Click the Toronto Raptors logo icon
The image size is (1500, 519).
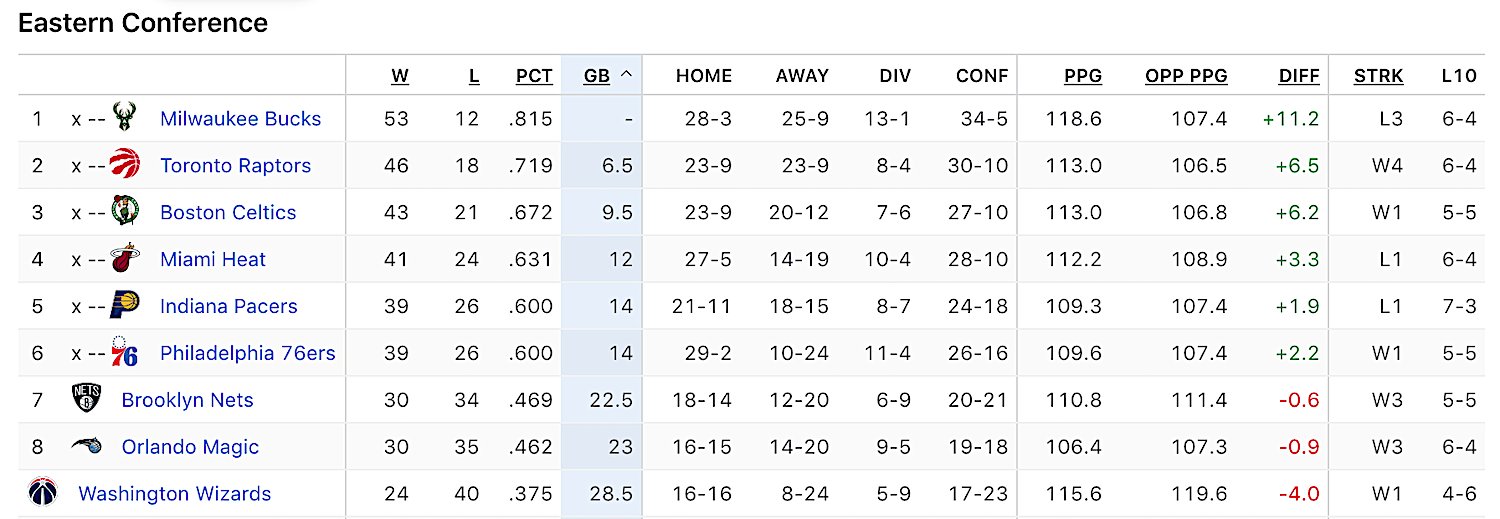tap(125, 165)
